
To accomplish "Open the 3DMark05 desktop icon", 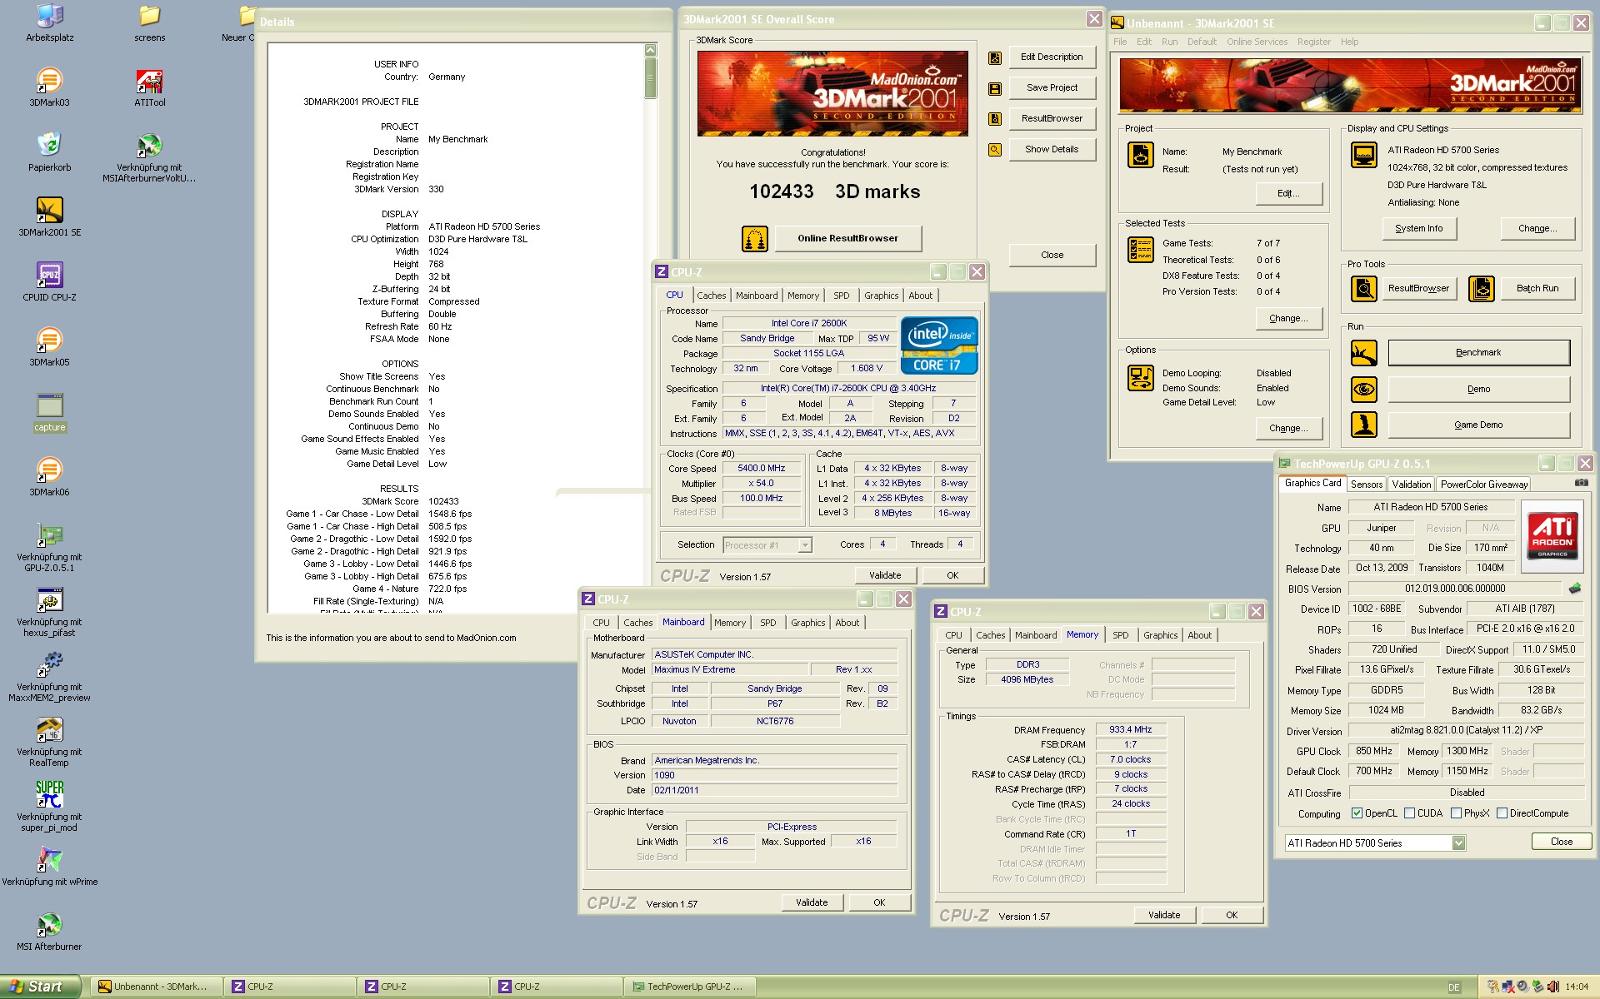I will (x=49, y=341).
